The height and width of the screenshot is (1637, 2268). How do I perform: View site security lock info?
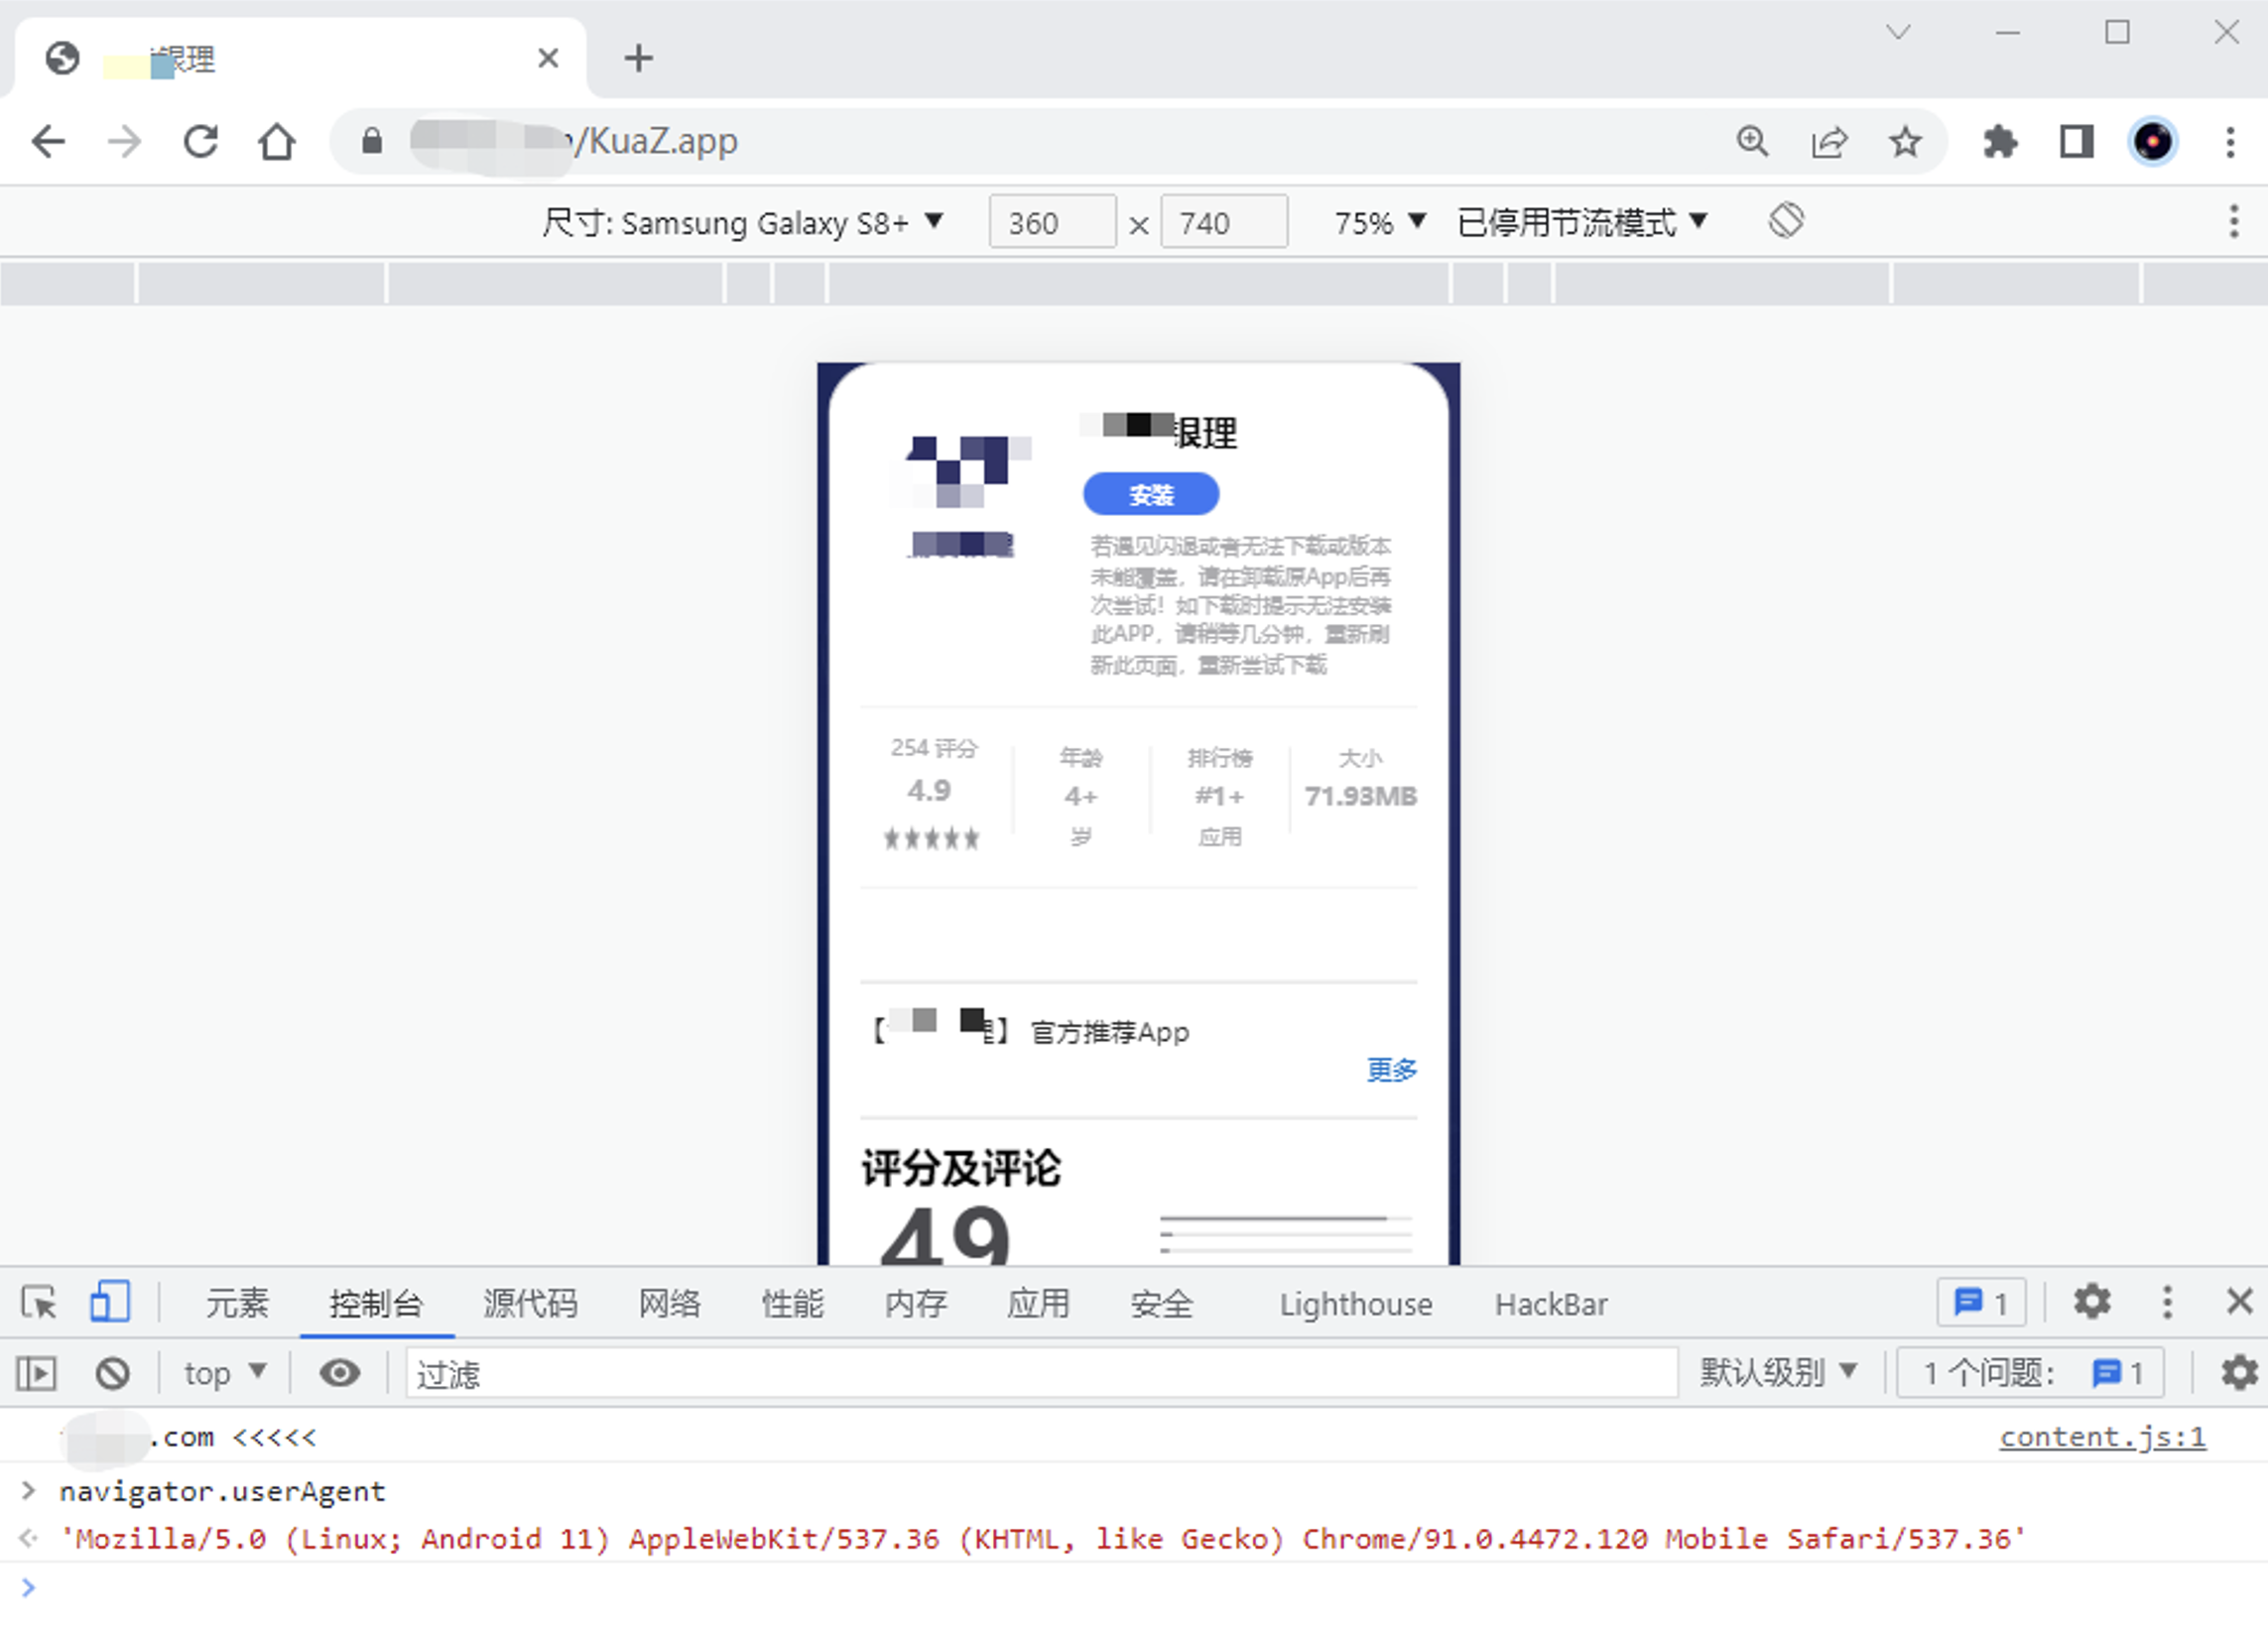[x=372, y=141]
